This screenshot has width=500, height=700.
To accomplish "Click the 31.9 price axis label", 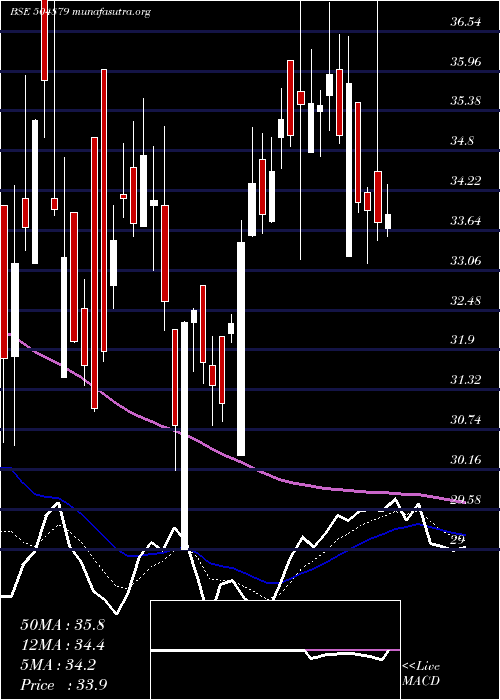I will click(462, 340).
